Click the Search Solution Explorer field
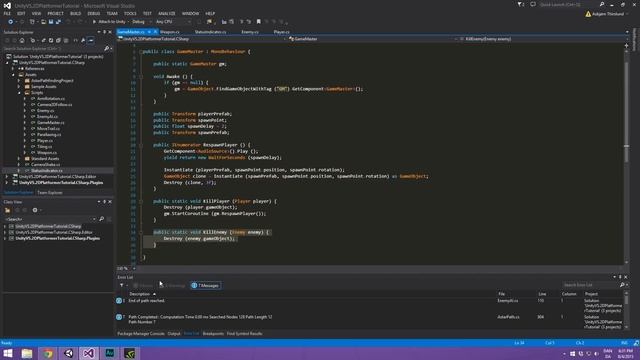640x360 pixels. (x=52, y=49)
